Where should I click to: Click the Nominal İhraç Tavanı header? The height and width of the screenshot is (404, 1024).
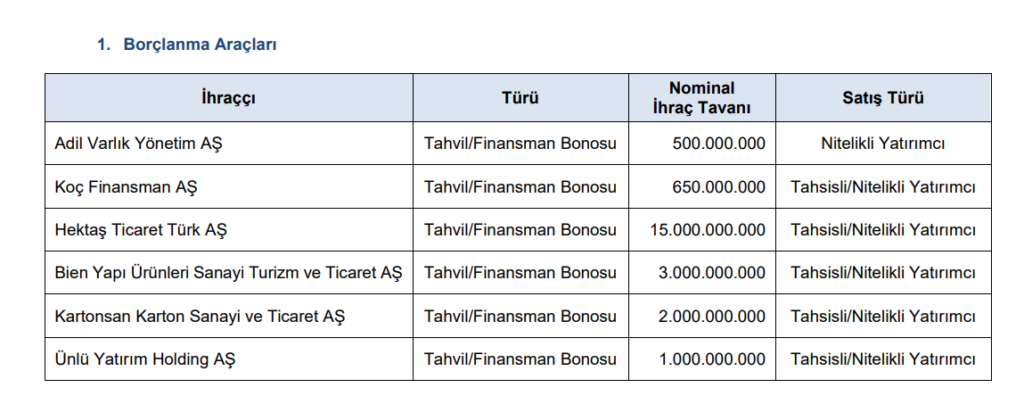pyautogui.click(x=702, y=98)
